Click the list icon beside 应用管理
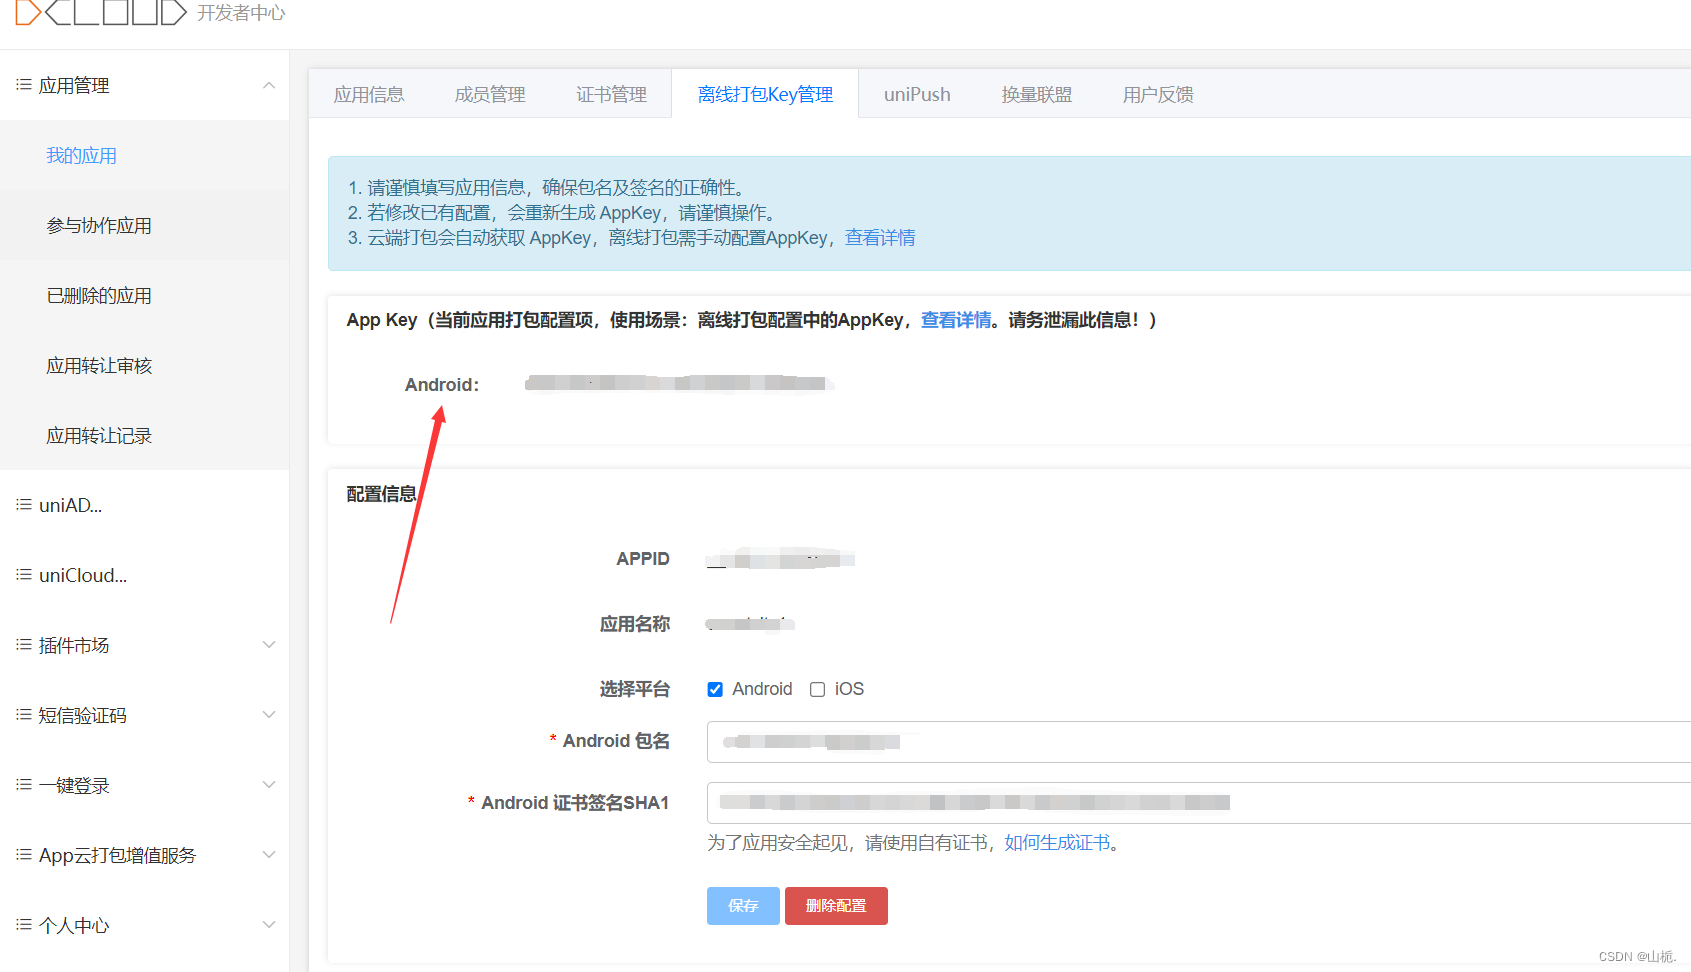This screenshot has width=1691, height=972. click(x=24, y=85)
